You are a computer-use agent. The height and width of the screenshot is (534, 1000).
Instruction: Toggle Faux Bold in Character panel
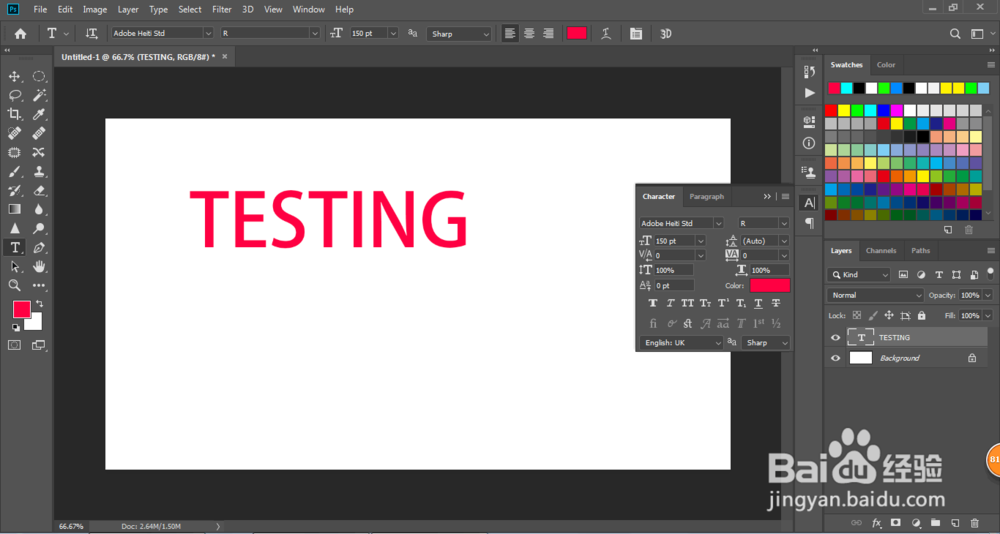(x=652, y=304)
